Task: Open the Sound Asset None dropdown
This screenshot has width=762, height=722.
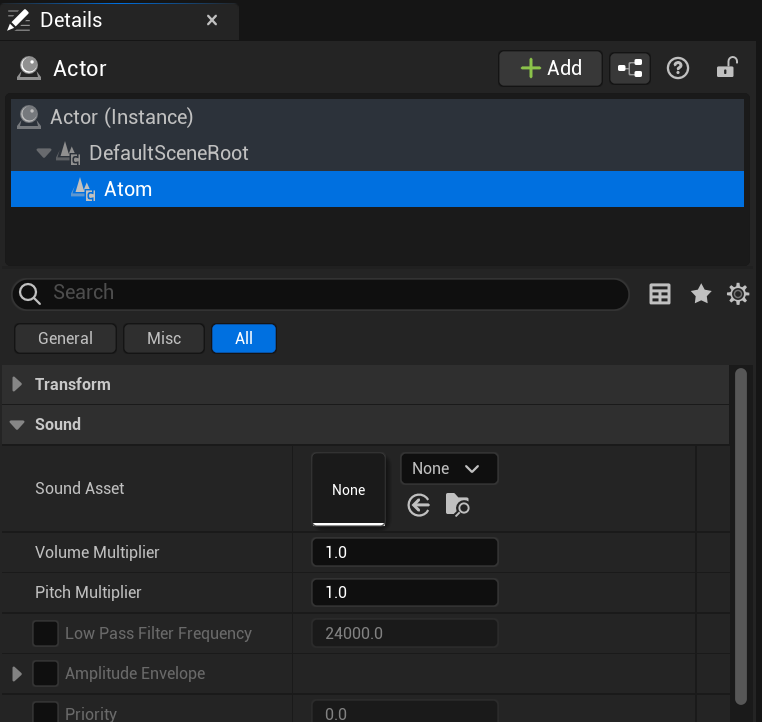Action: (449, 469)
